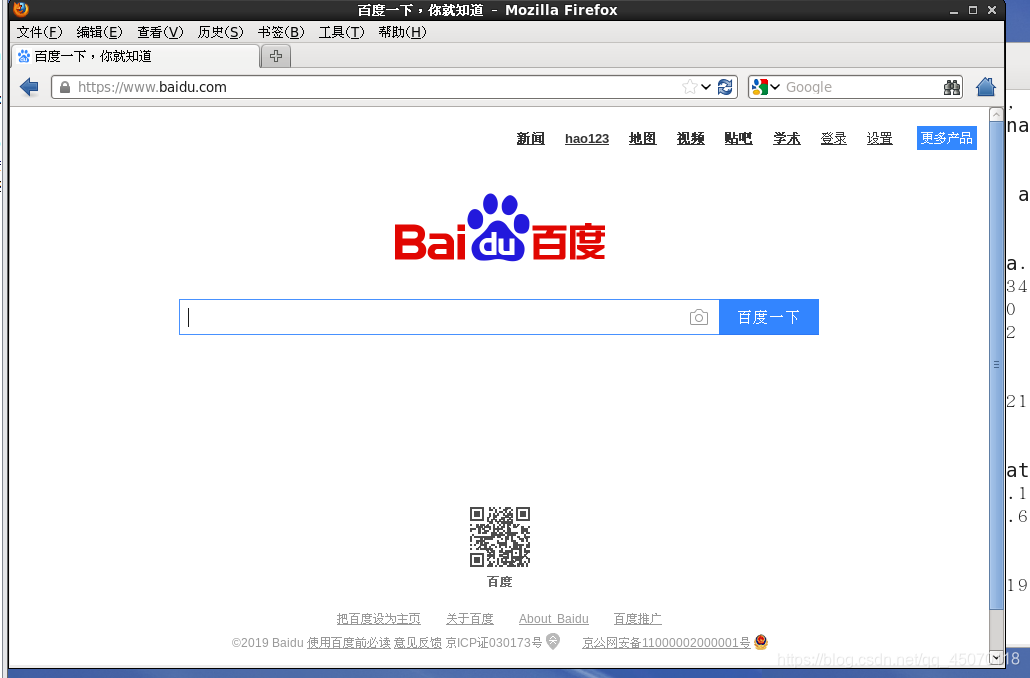Open the 书签(B) menu
Image resolution: width=1030 pixels, height=678 pixels.
pos(281,32)
